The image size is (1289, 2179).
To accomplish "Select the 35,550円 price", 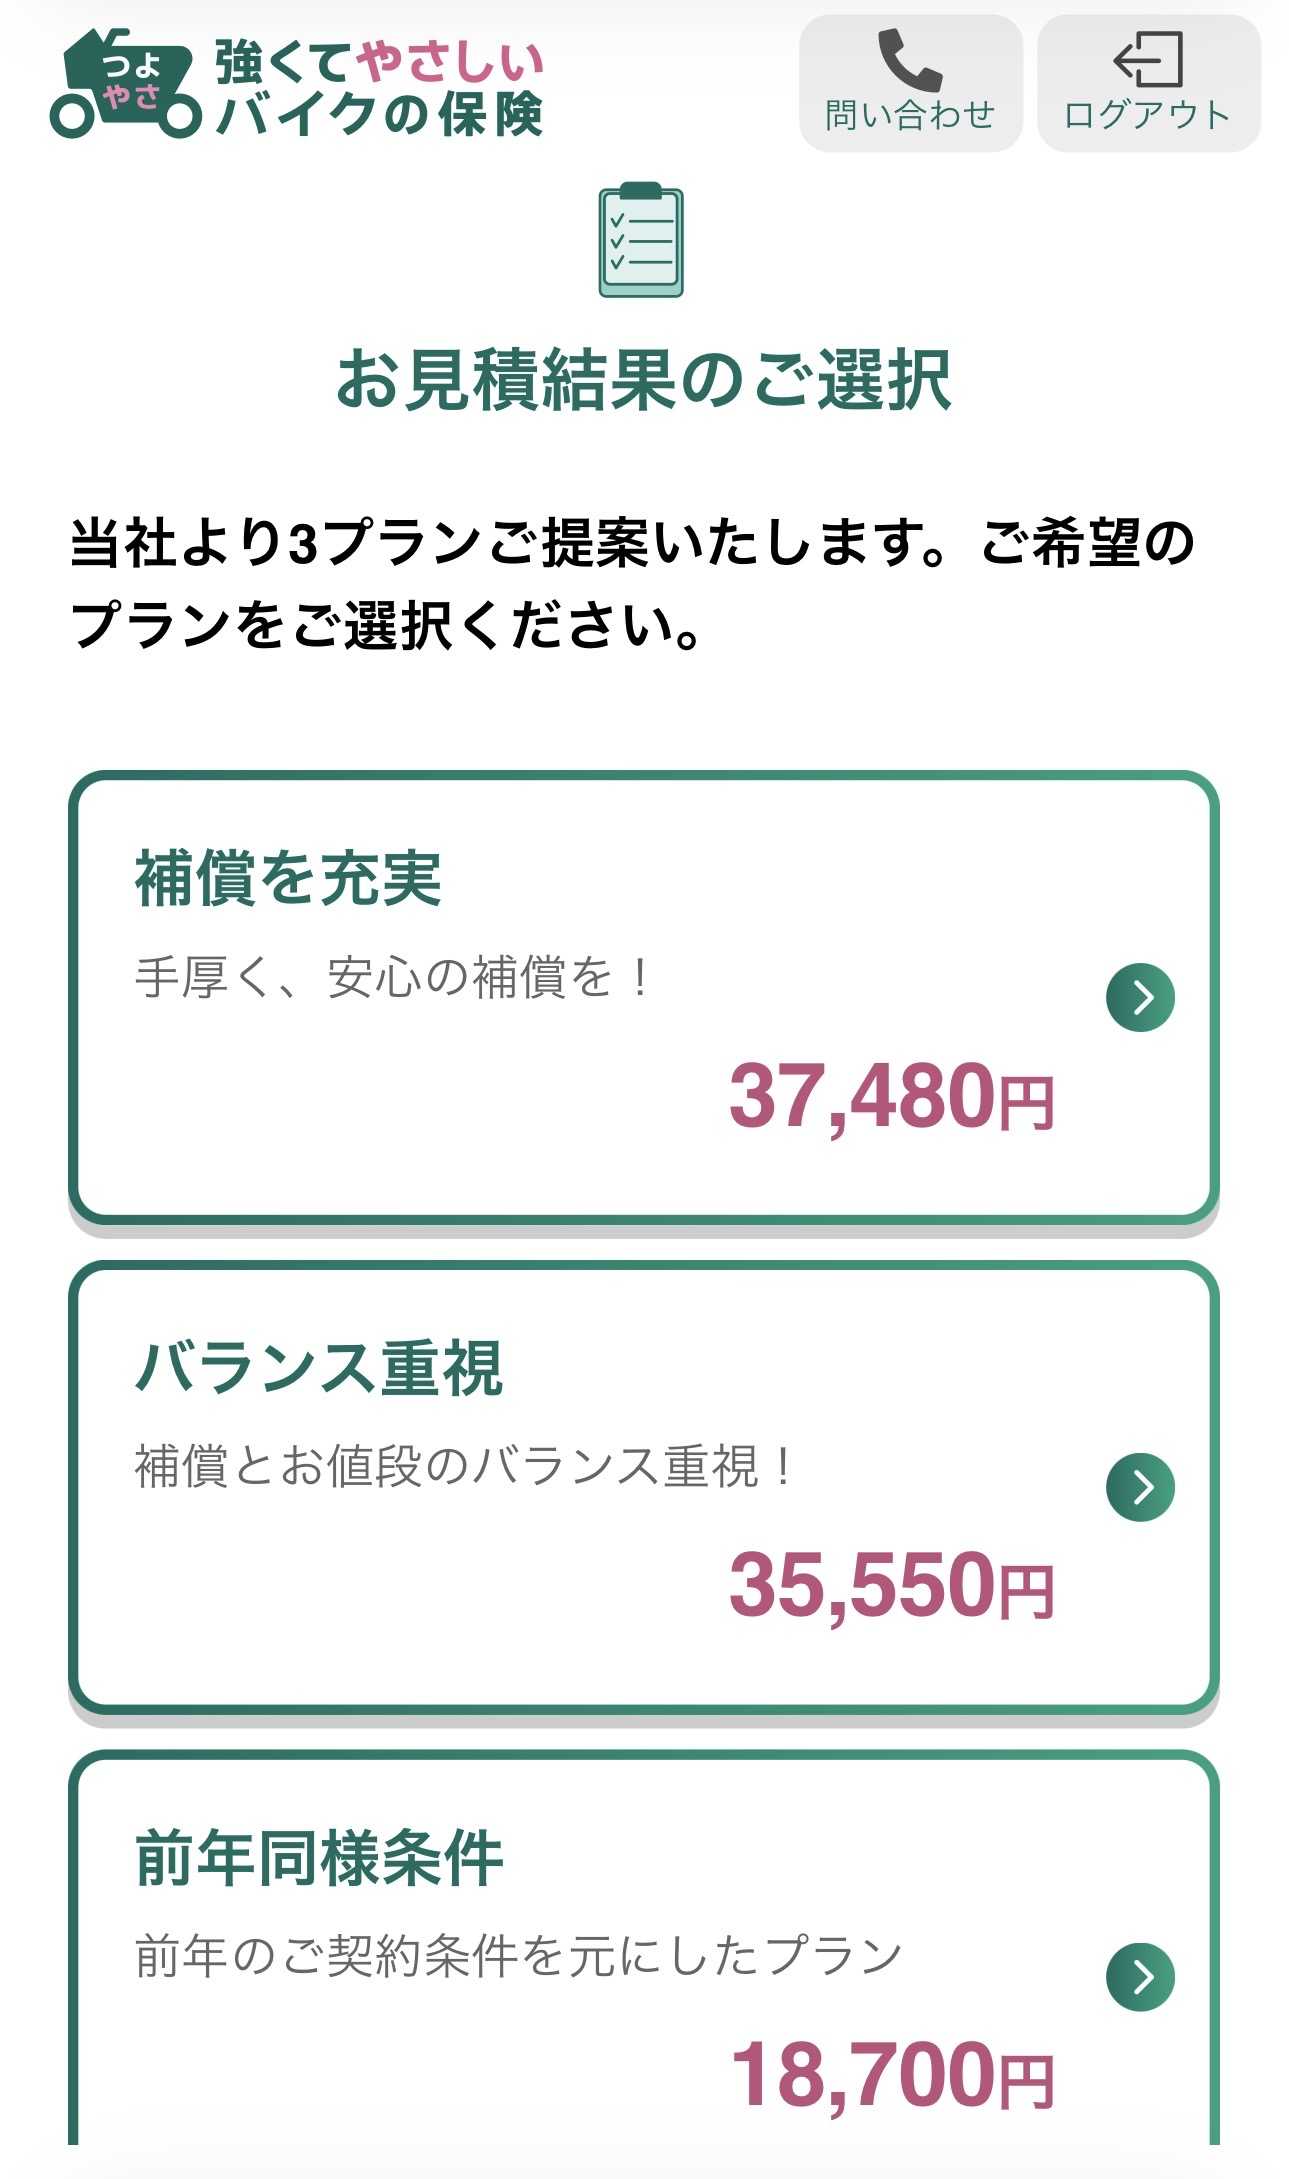I will coord(892,1586).
